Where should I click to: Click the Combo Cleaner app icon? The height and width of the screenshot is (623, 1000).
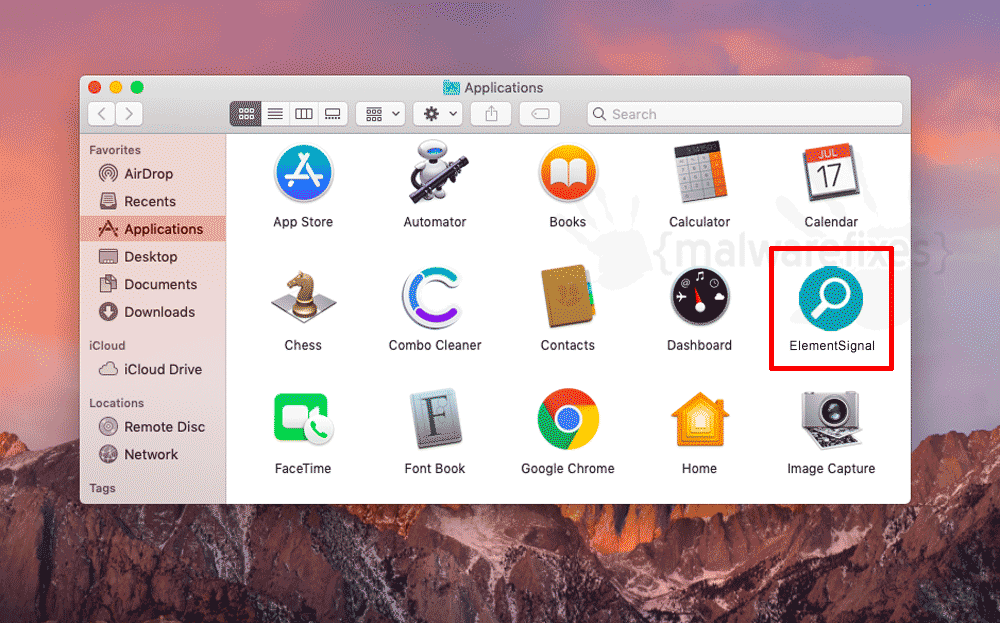click(x=434, y=297)
